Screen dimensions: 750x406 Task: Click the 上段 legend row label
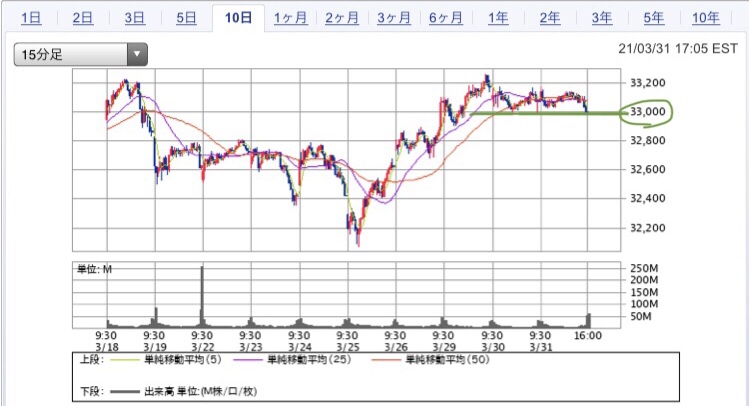[92, 360]
